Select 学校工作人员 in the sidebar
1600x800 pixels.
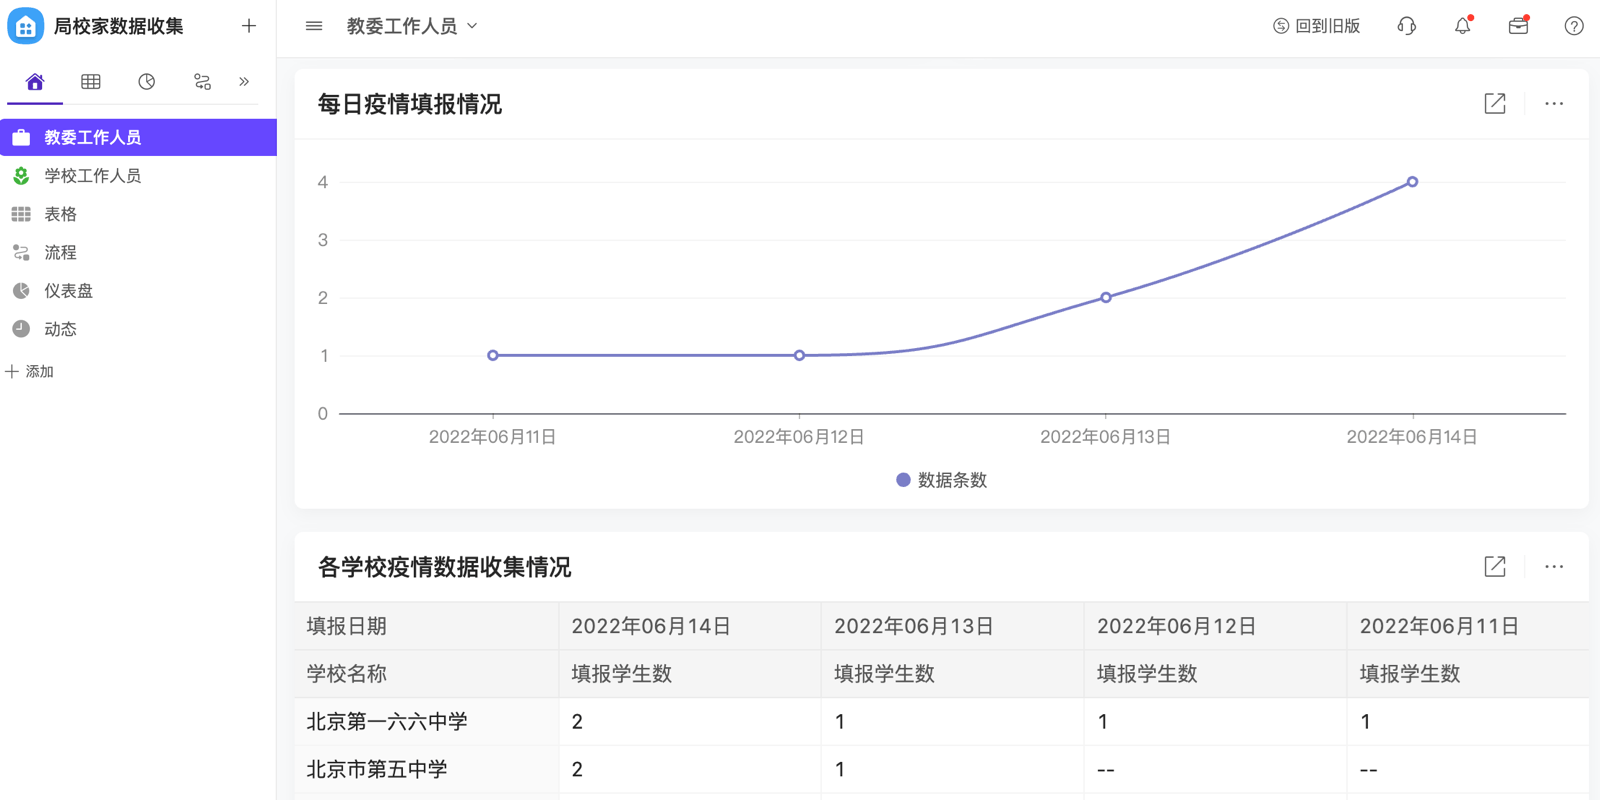[92, 176]
